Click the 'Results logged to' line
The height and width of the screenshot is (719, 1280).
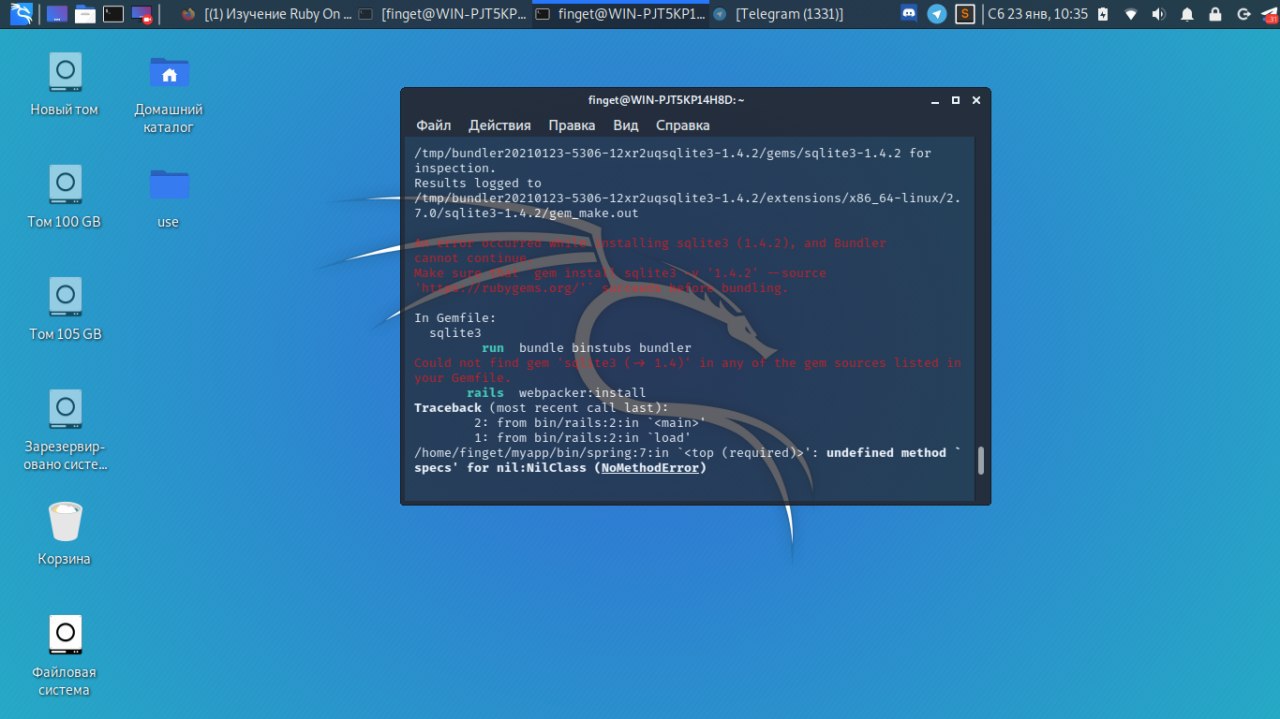point(478,183)
